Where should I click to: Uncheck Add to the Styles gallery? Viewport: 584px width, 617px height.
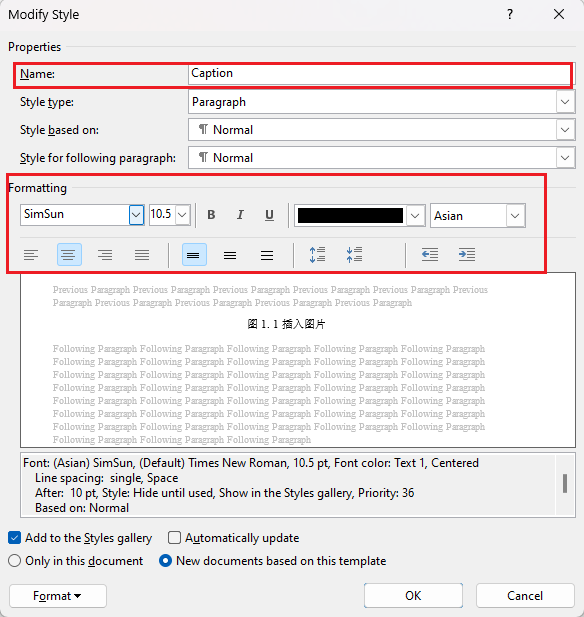tap(15, 538)
